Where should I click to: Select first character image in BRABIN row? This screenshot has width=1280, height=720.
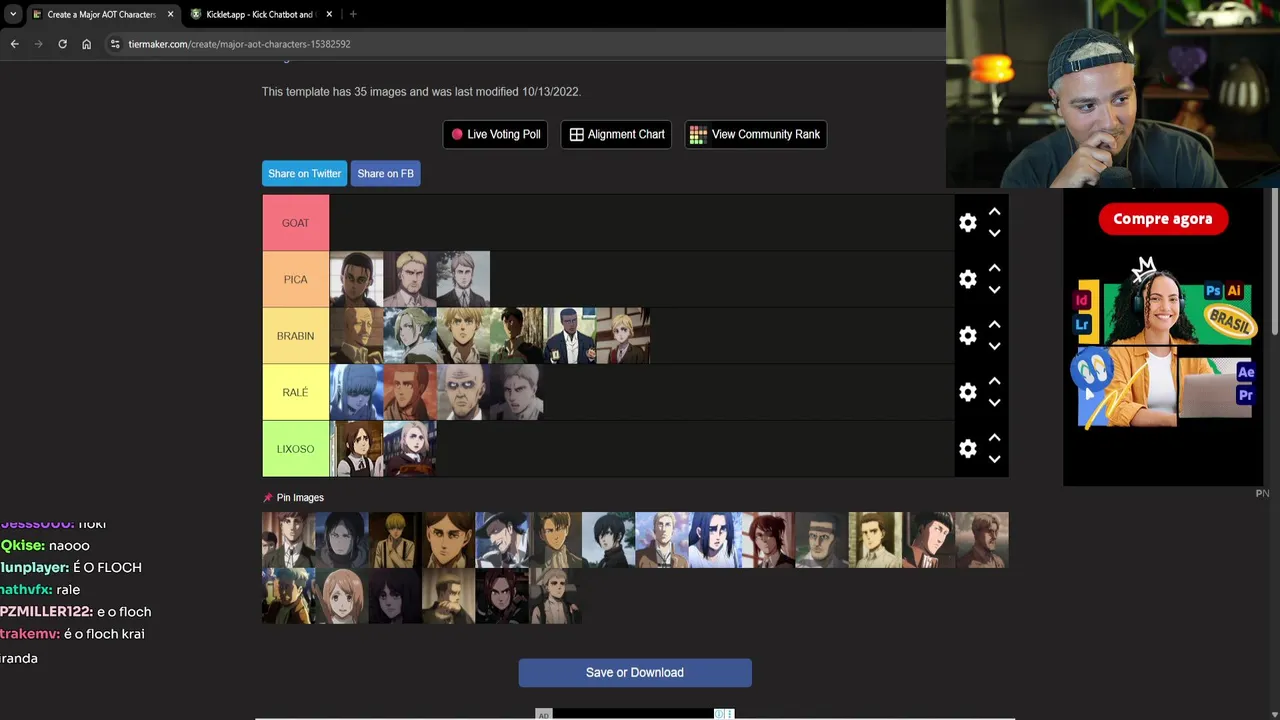coord(356,336)
